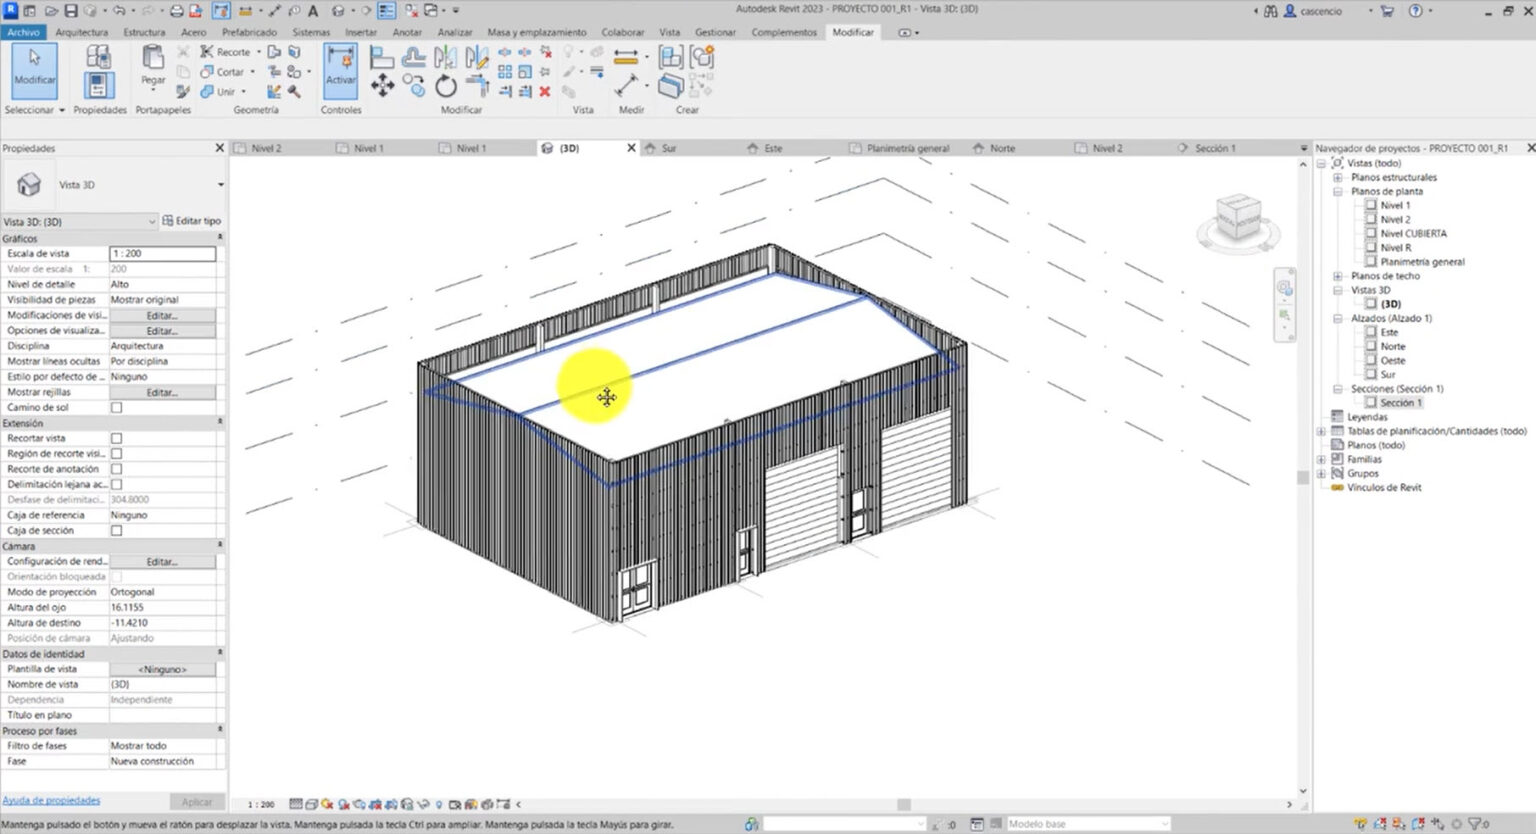Viewport: 1536px width, 834px height.
Task: Expand the Planos estructurales tree node
Action: [x=1337, y=177]
